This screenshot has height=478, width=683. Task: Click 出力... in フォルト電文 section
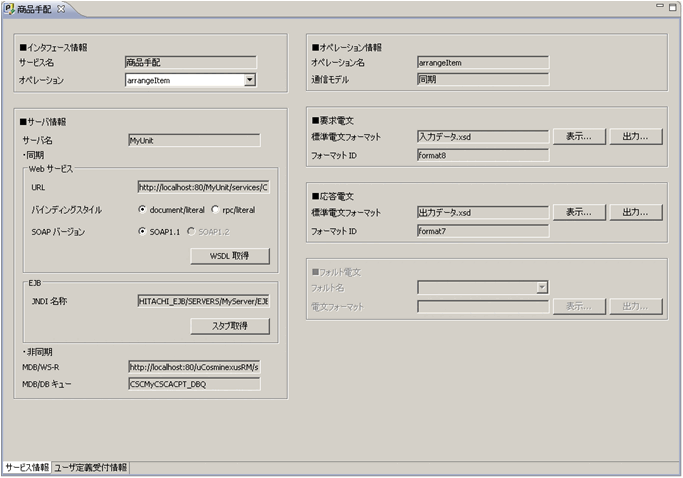[x=636, y=306]
